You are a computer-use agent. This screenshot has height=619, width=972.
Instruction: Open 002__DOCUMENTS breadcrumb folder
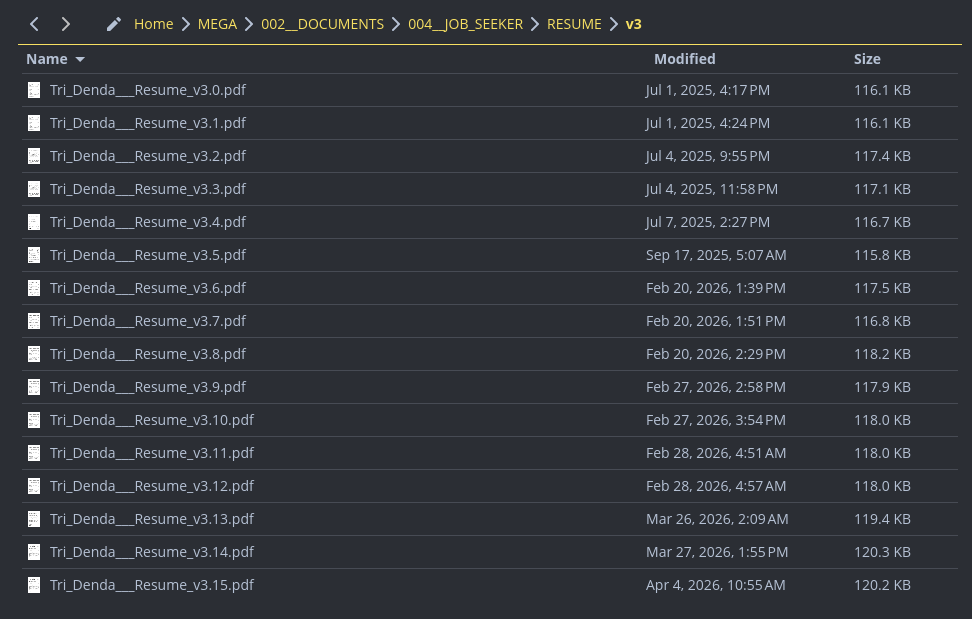click(323, 24)
